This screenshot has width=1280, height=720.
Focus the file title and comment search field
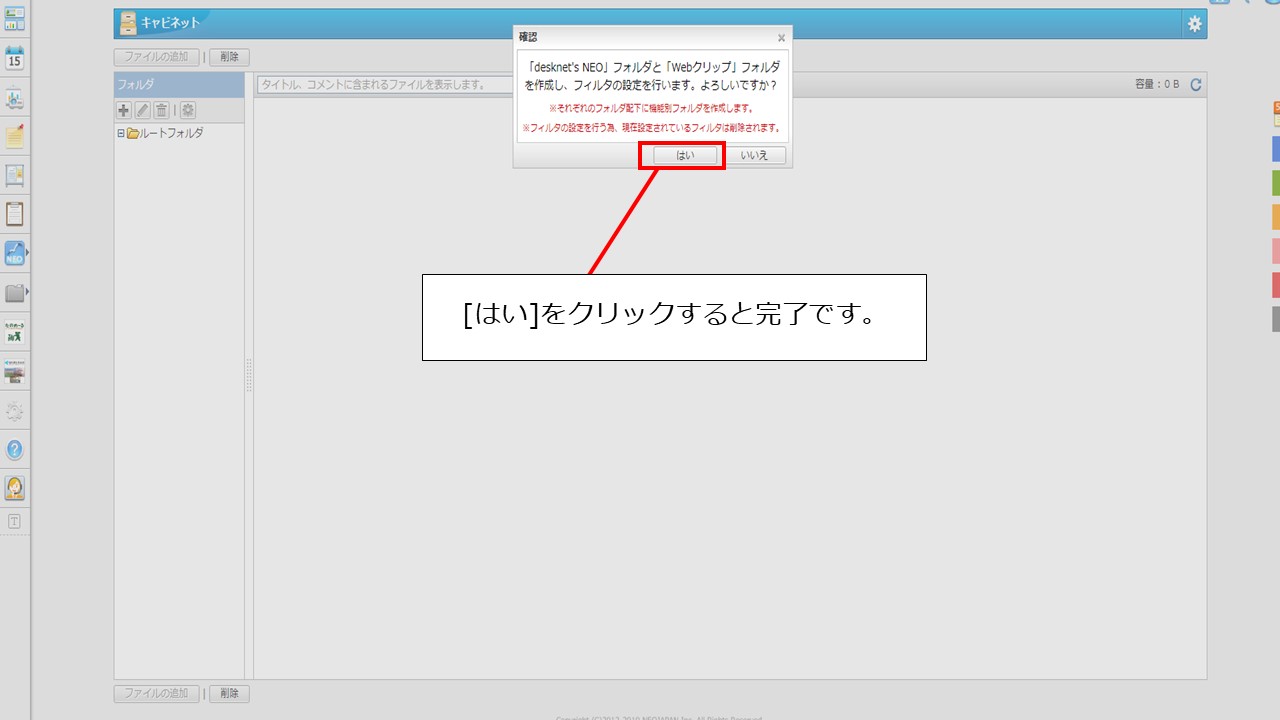(385, 85)
